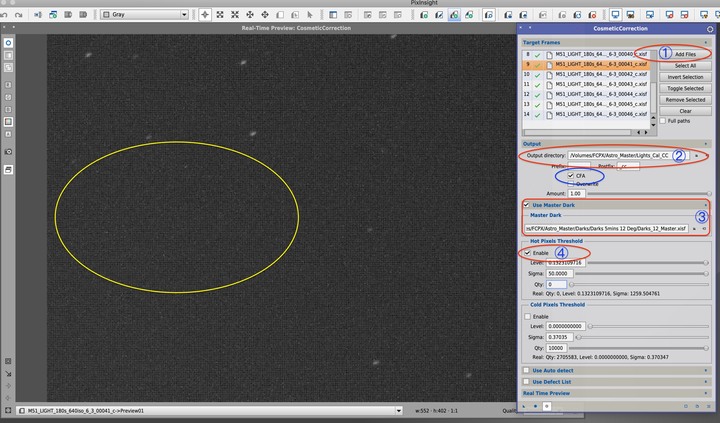The image size is (720, 423).
Task: Click the New Instance triangle icon at panel bottom
Action: 524,406
